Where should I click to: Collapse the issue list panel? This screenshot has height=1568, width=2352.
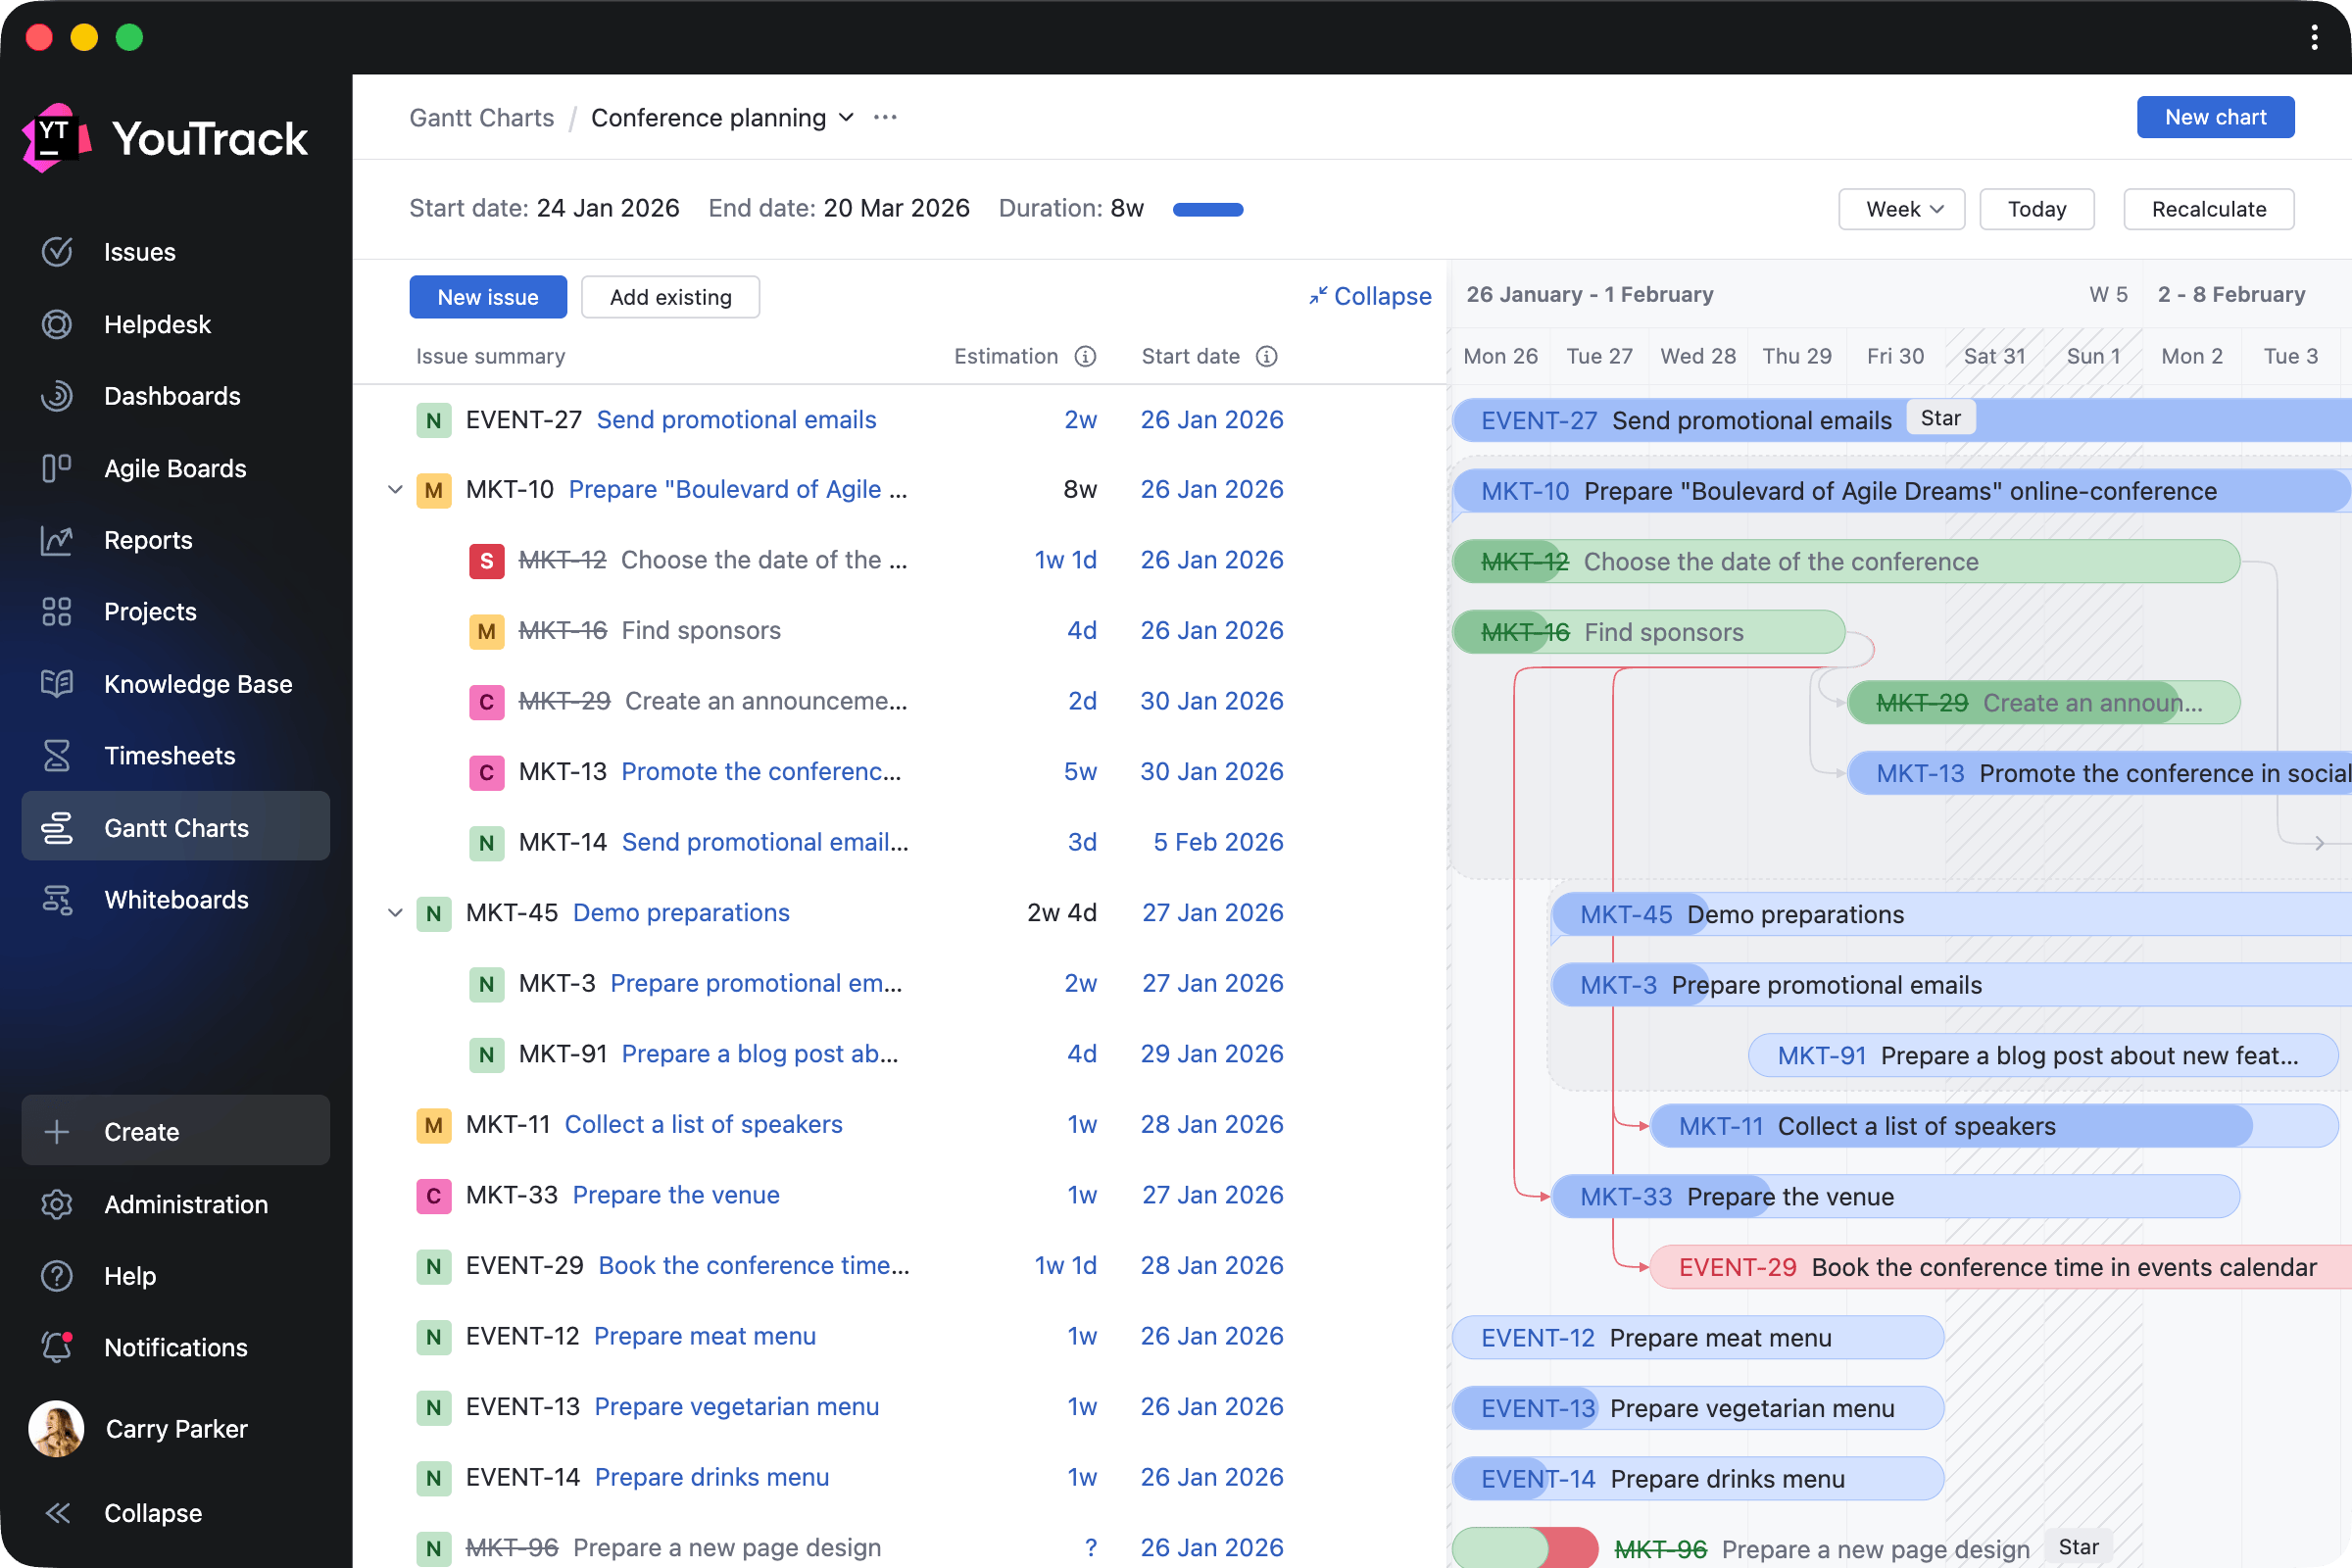click(1370, 296)
